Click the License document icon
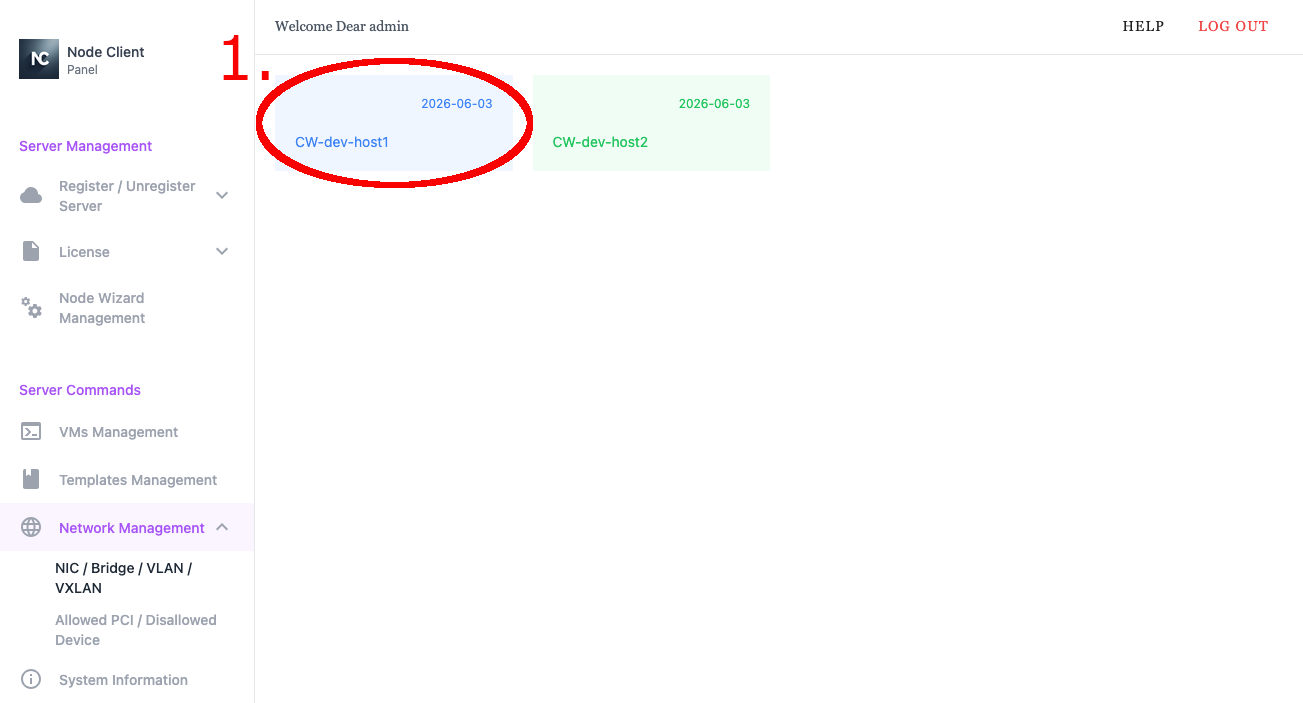1303x703 pixels. (31, 252)
